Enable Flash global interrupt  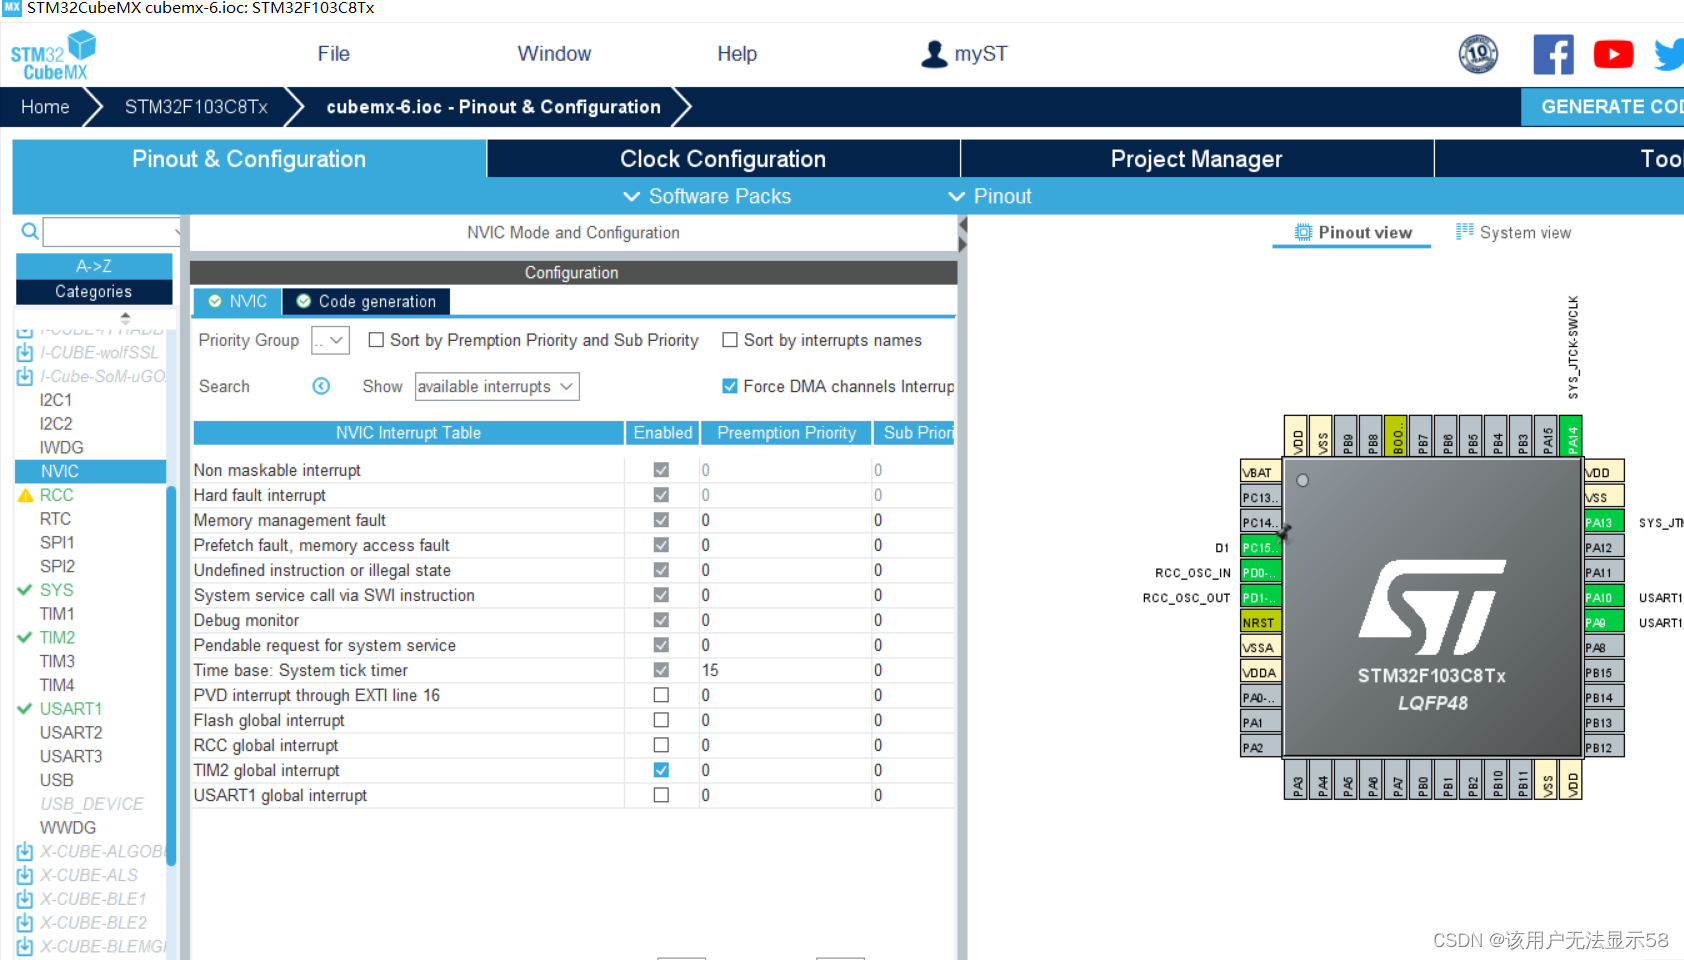click(661, 720)
